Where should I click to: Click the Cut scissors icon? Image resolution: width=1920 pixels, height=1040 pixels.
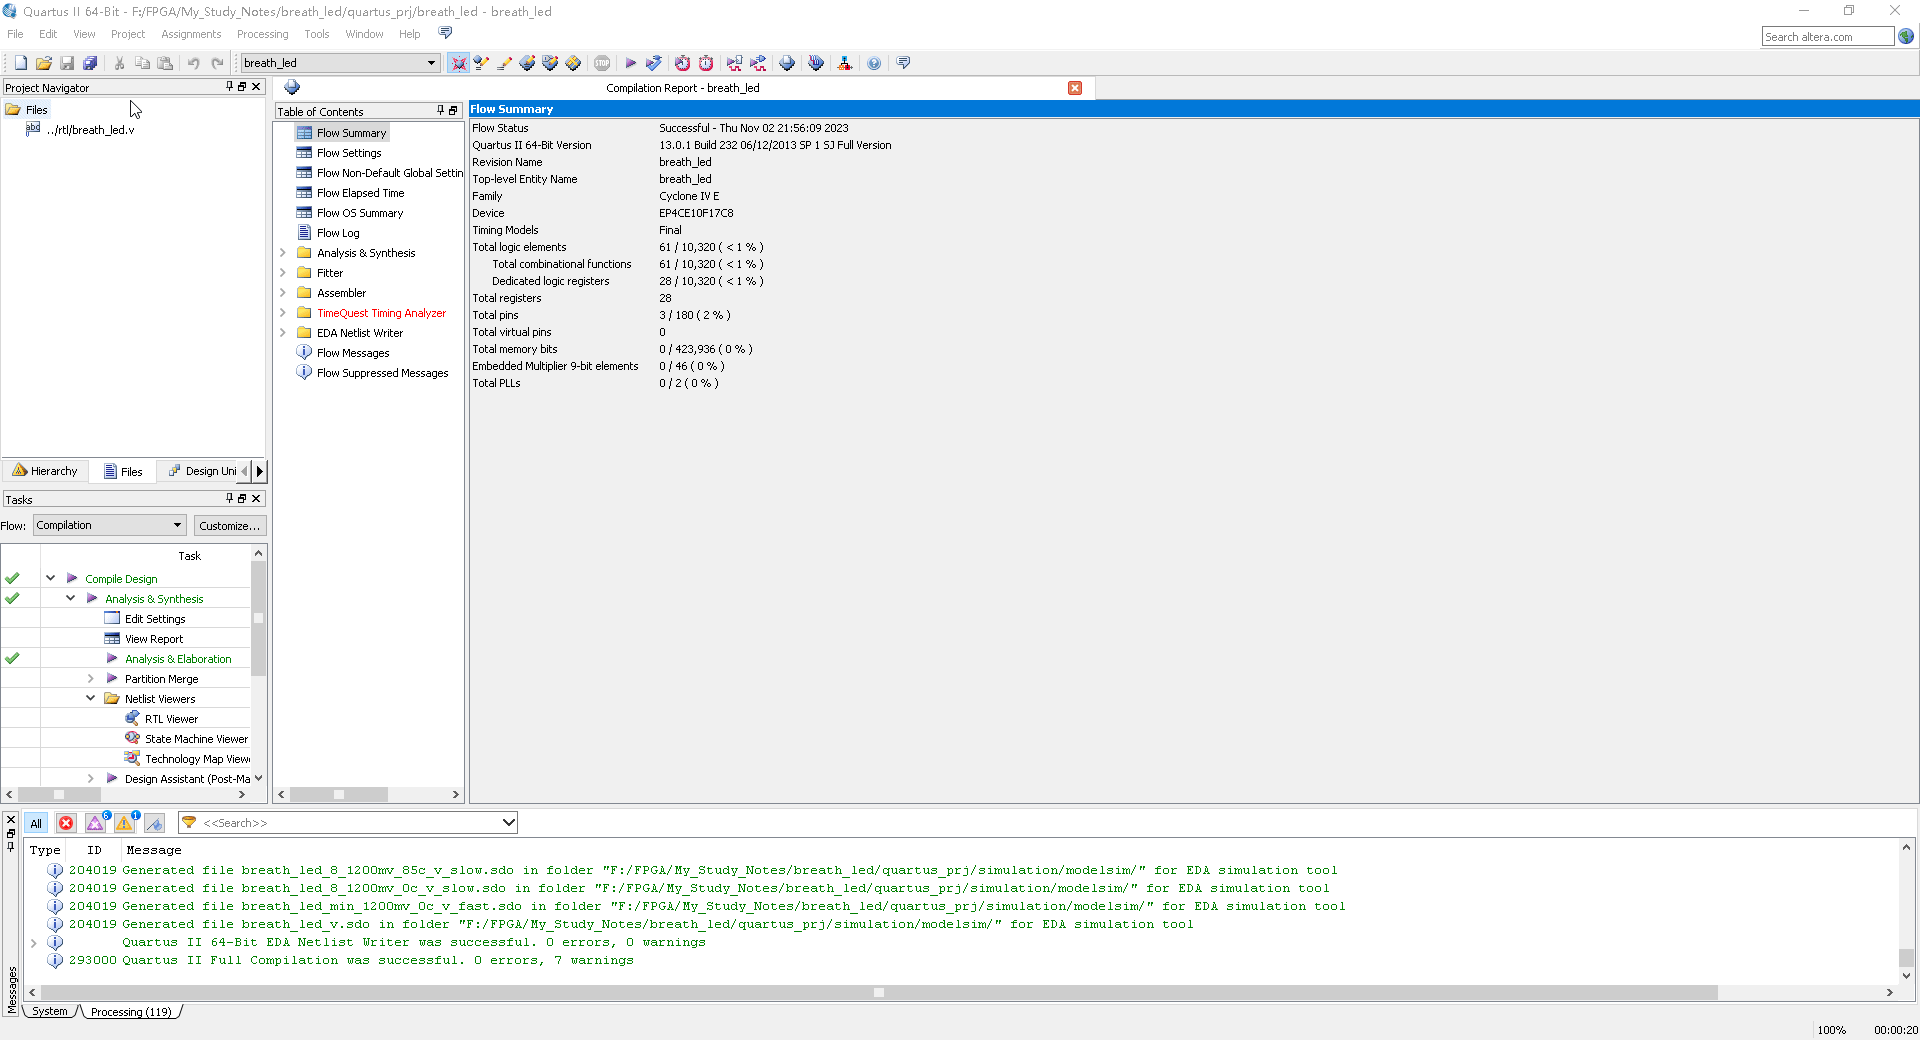click(119, 63)
